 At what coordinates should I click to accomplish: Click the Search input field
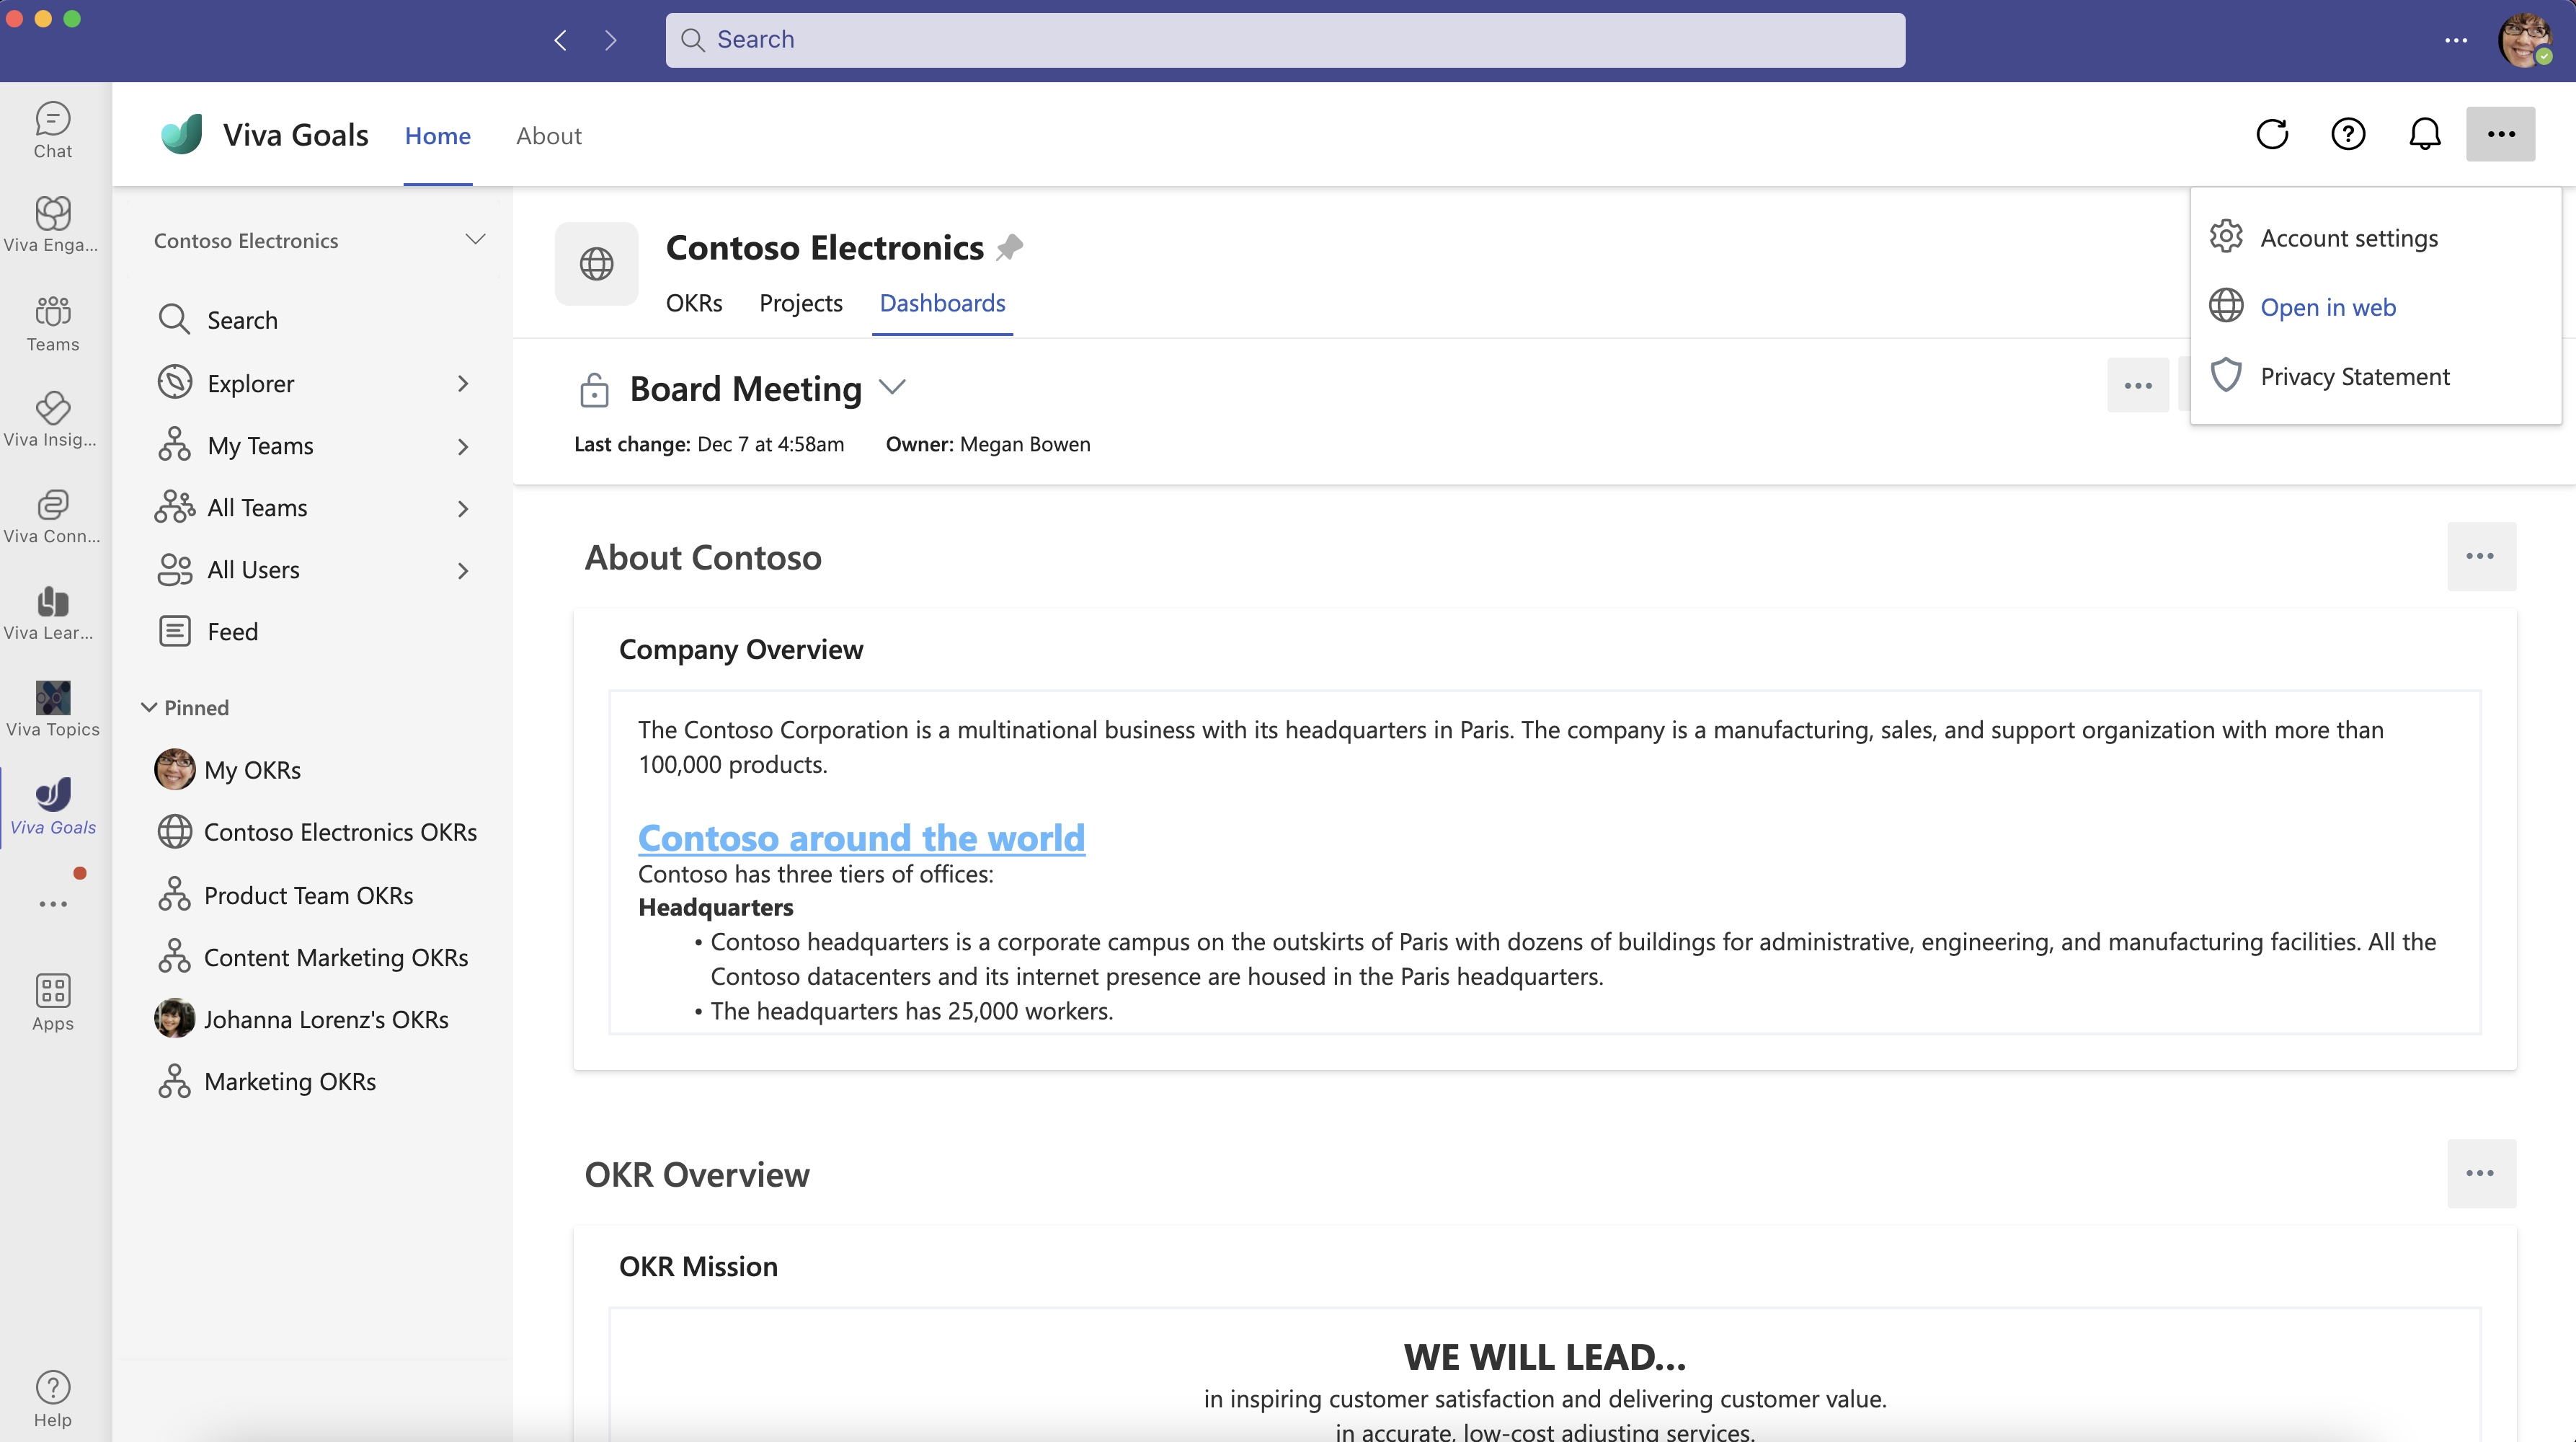point(1287,37)
